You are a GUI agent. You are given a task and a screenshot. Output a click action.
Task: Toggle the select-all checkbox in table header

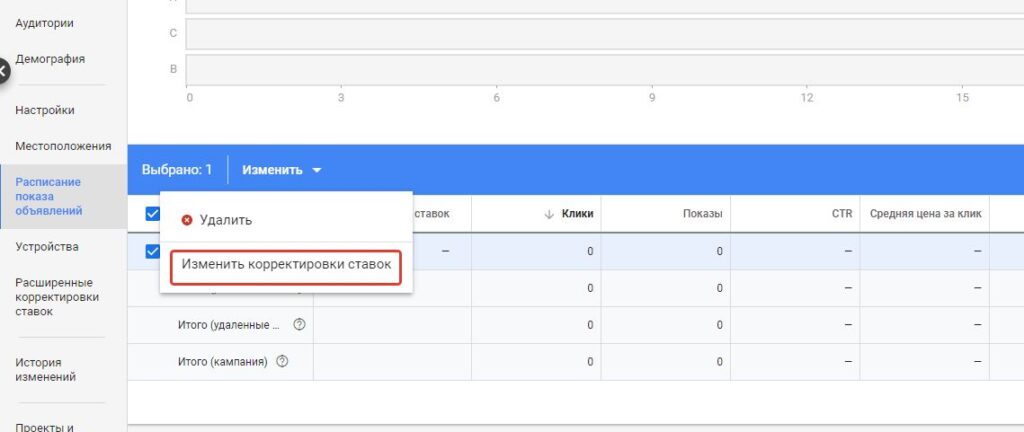tap(152, 213)
